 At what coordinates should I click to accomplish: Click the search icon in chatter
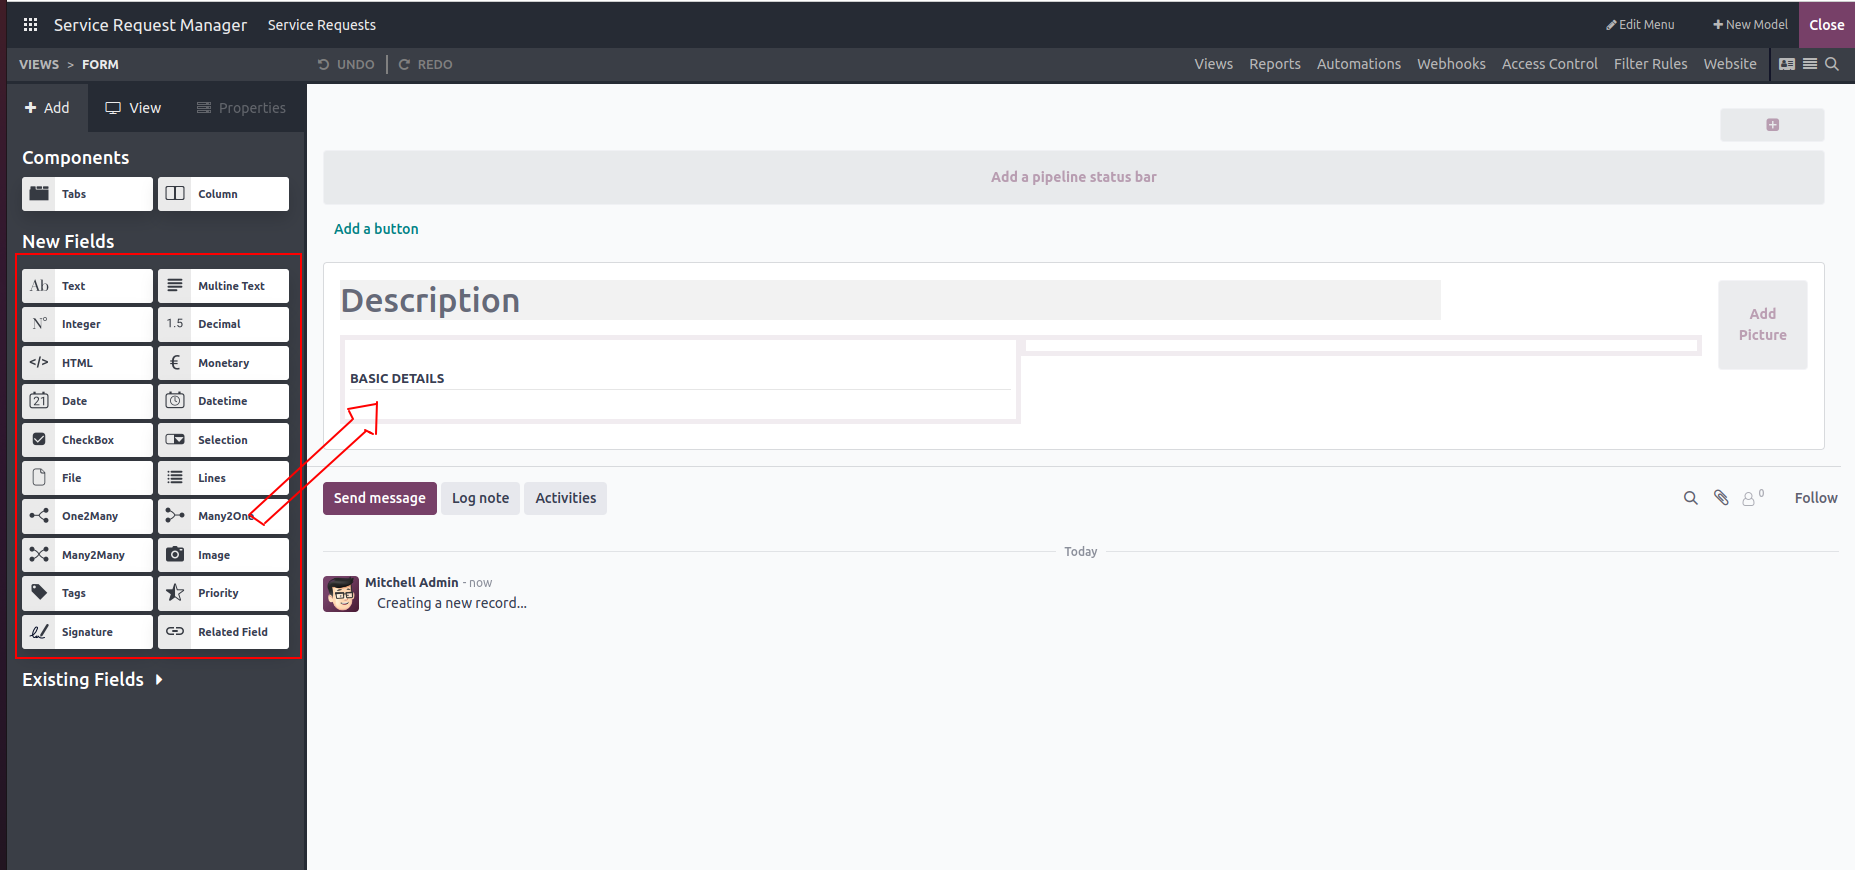pos(1690,498)
